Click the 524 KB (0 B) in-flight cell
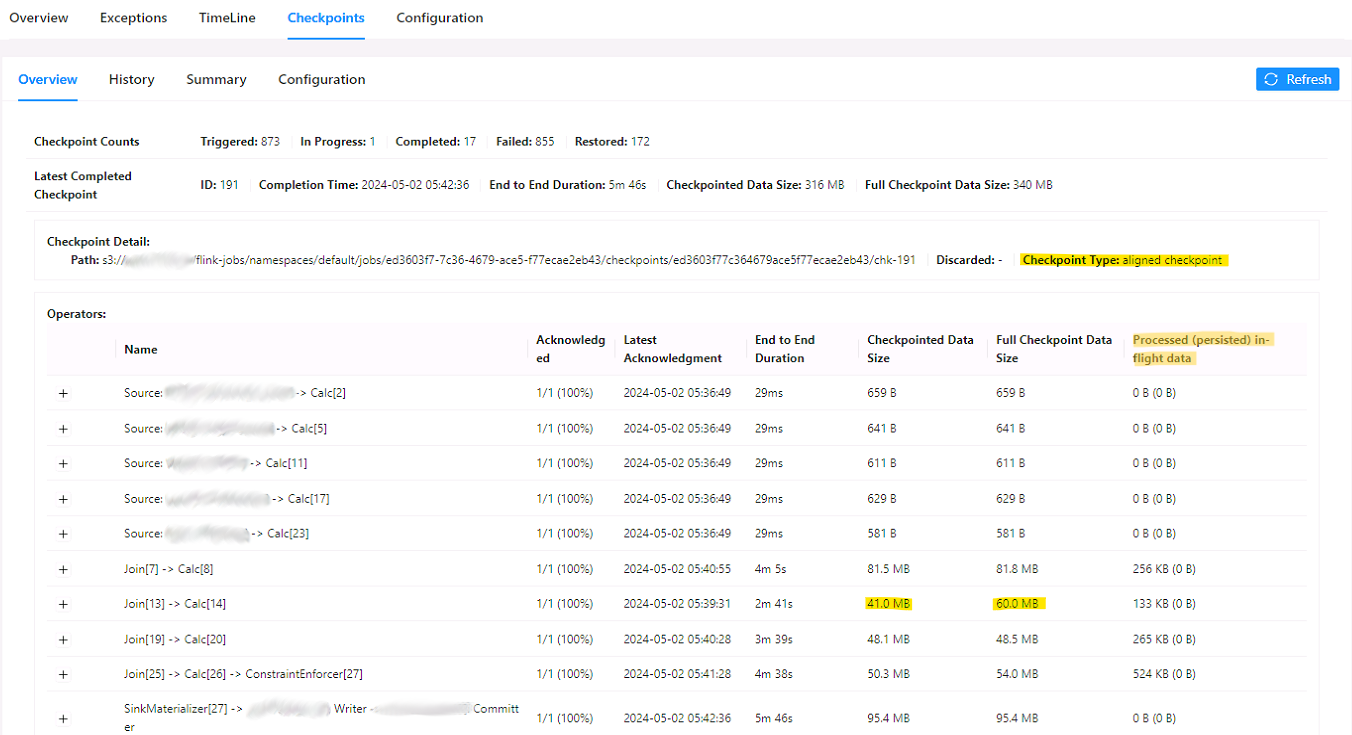The width and height of the screenshot is (1352, 735). pyautogui.click(x=1164, y=674)
